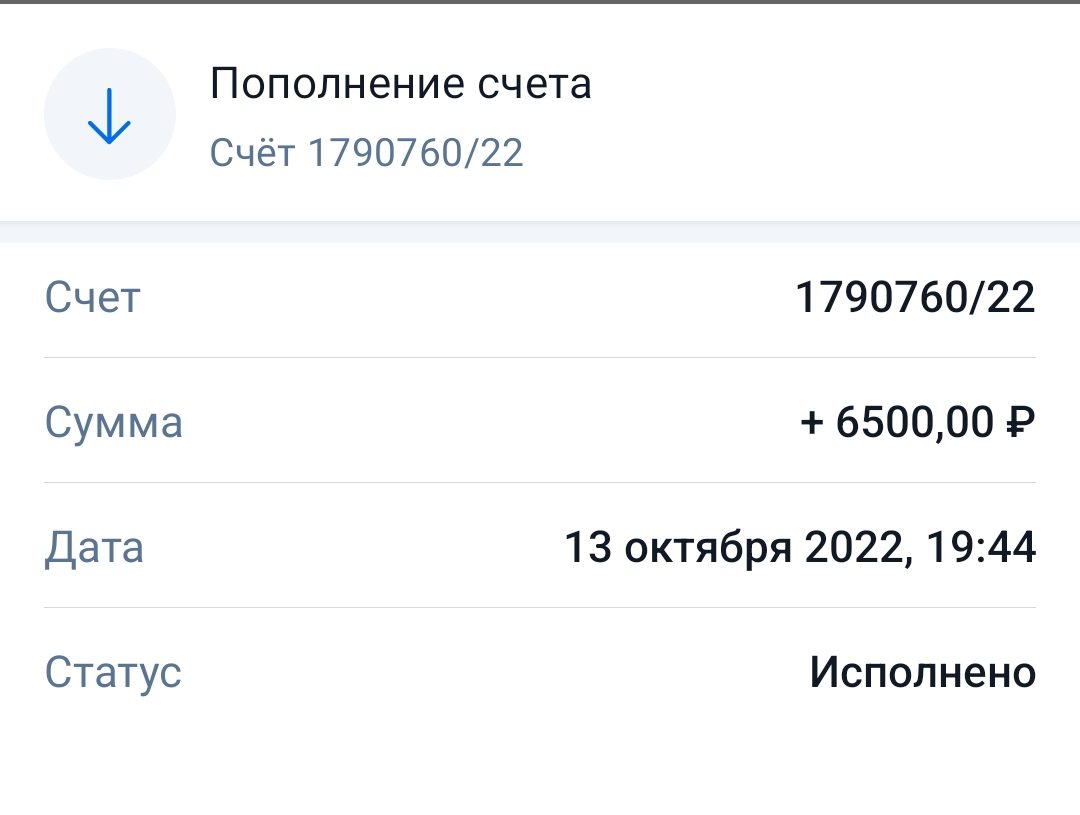Screen dimensions: 1080x815
Task: Click the "Счет" row label
Action: (x=93, y=298)
